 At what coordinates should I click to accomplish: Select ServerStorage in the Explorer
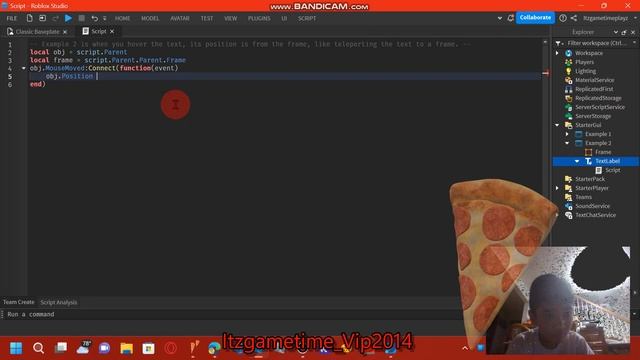coord(593,116)
